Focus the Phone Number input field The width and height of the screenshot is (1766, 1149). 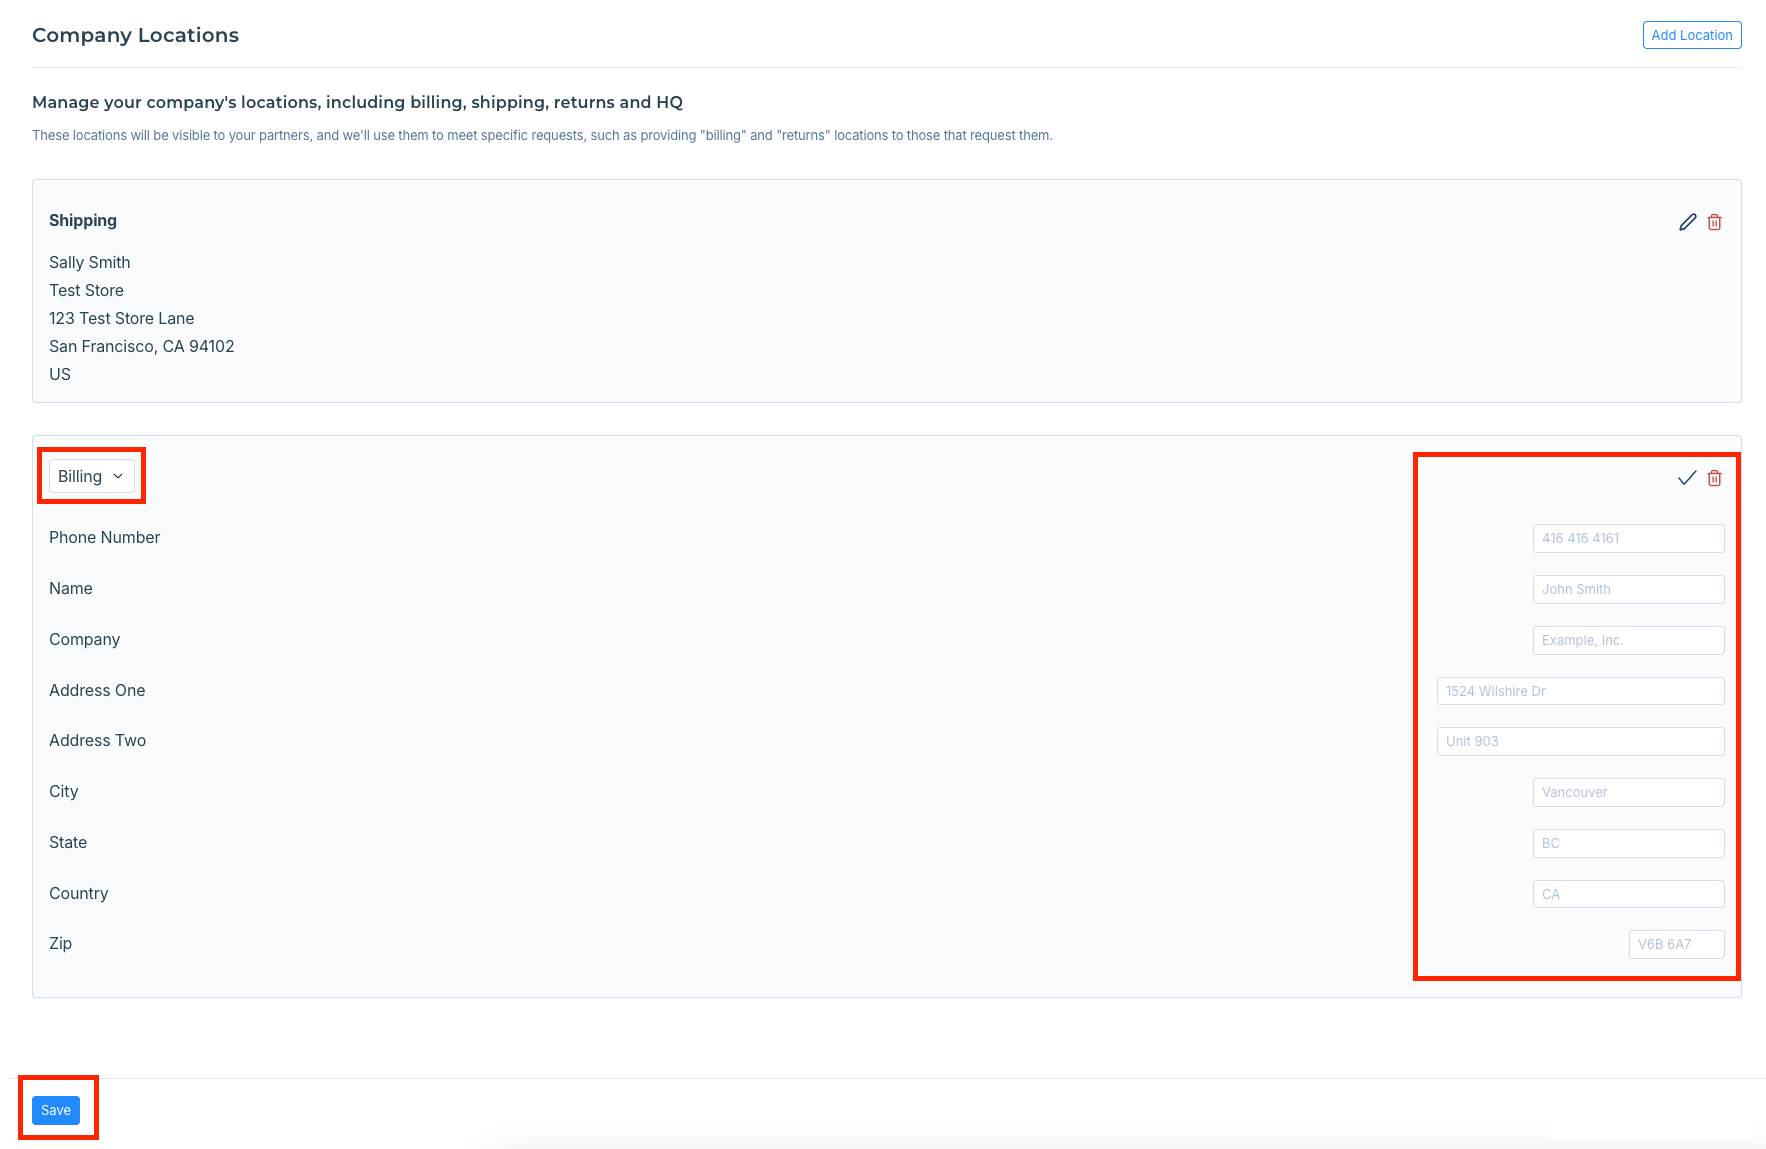(x=1628, y=538)
